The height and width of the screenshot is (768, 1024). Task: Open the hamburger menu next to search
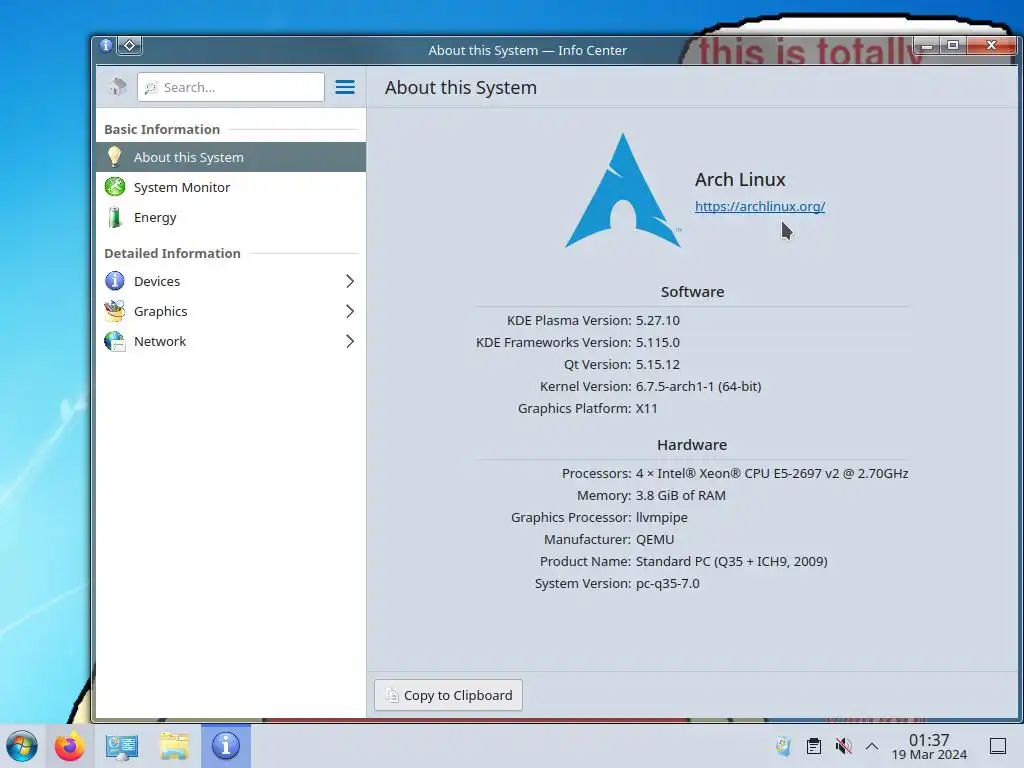(345, 87)
